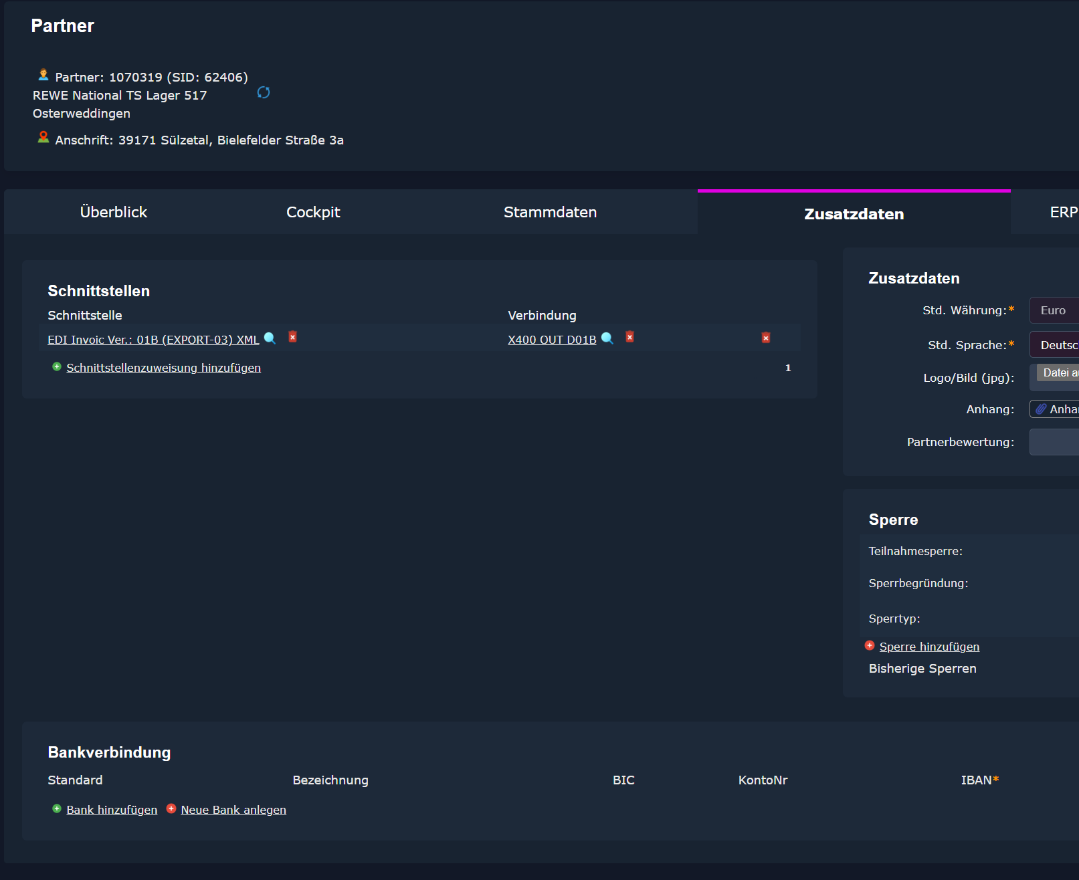Go to the Cockpit tab
This screenshot has width=1079, height=880.
(313, 212)
